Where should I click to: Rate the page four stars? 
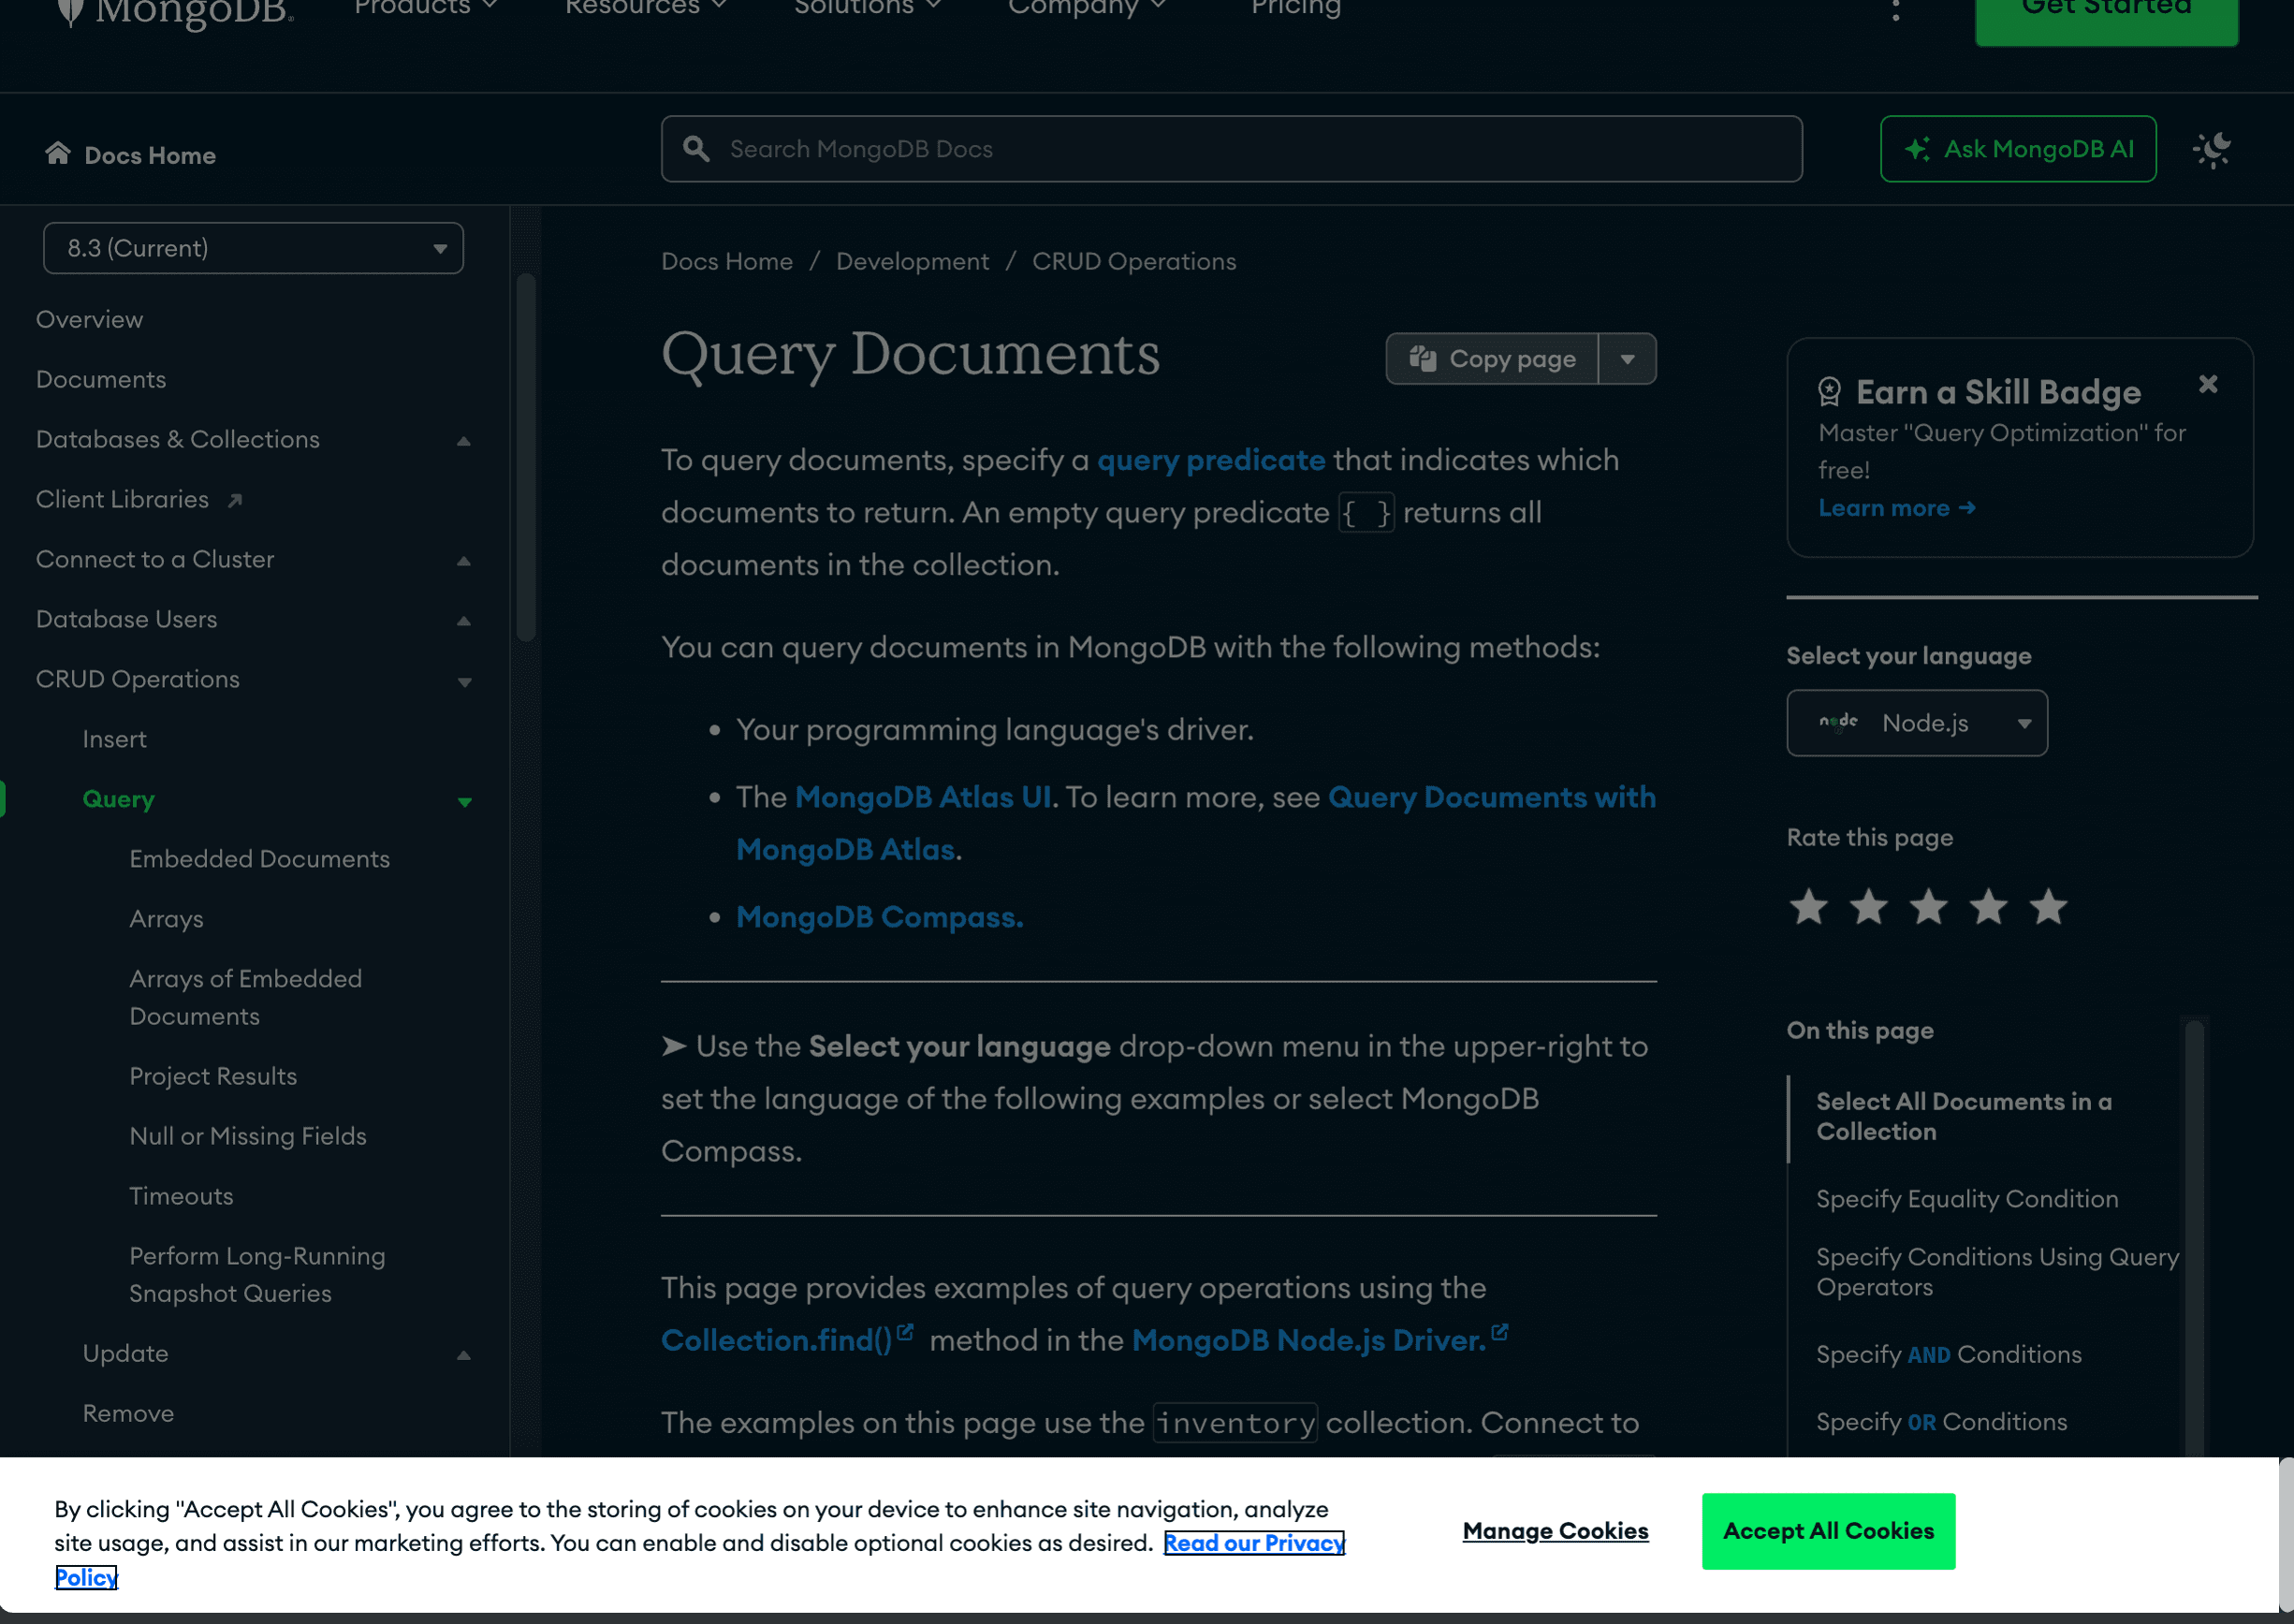1988,907
